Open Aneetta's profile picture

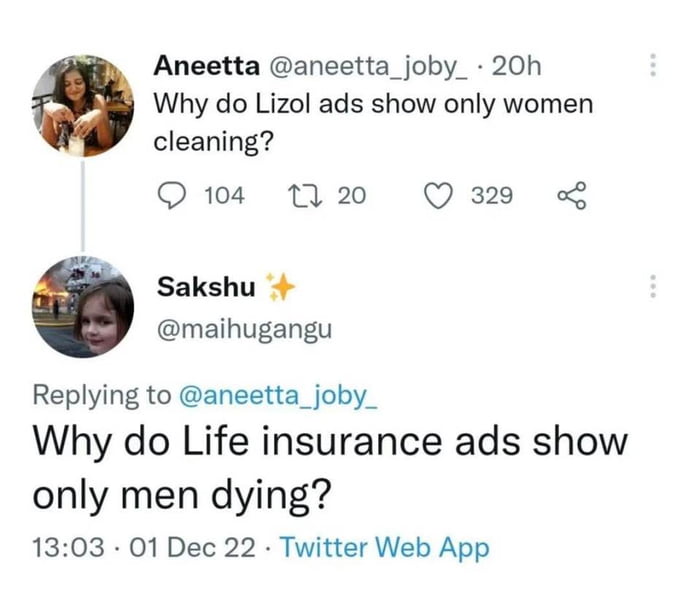click(x=82, y=106)
